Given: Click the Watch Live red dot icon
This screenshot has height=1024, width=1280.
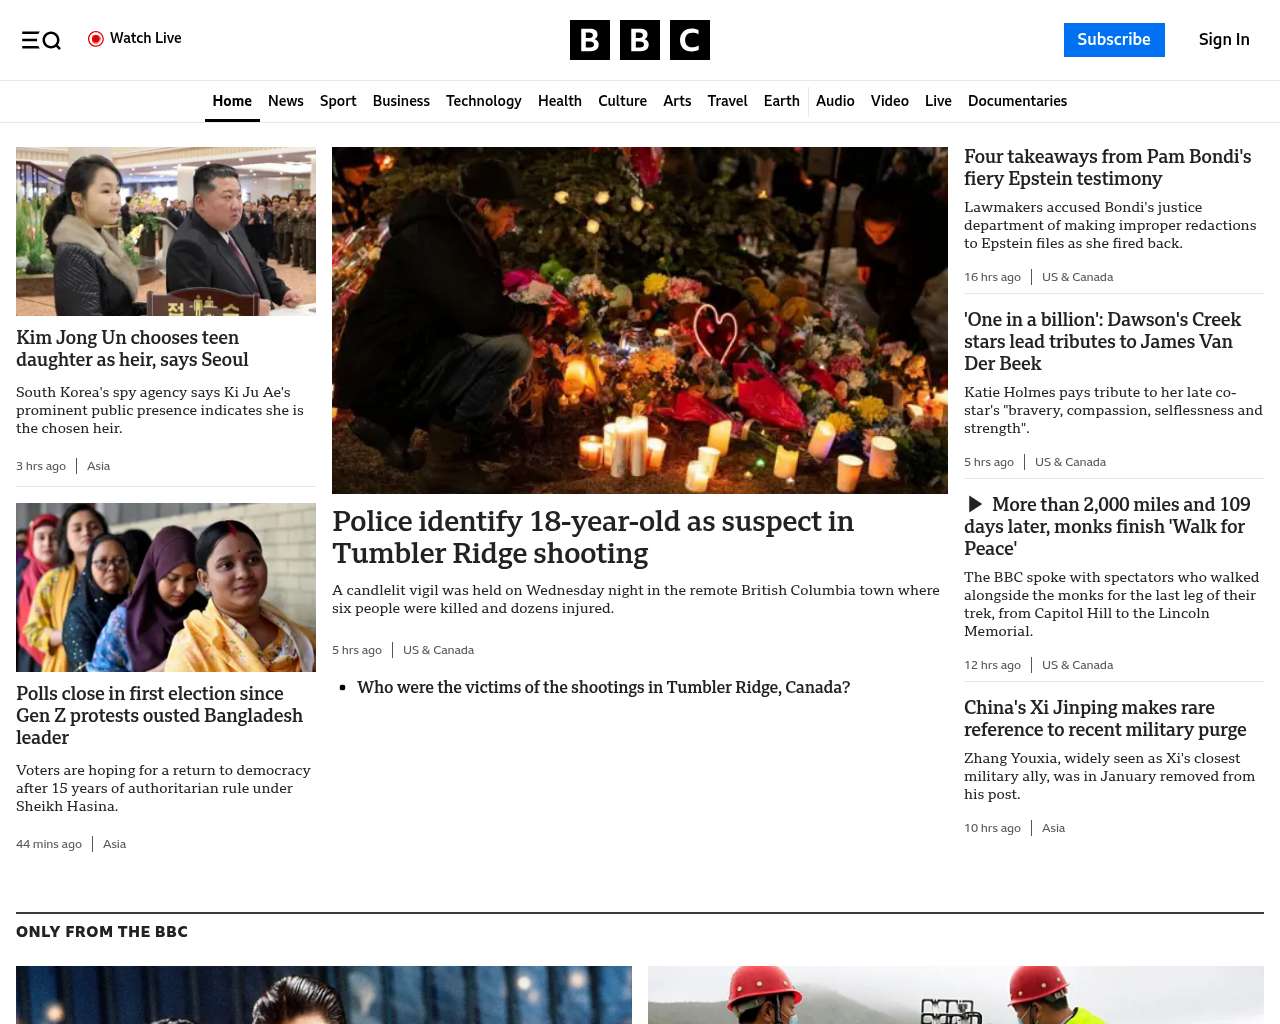Looking at the screenshot, I should click(96, 39).
